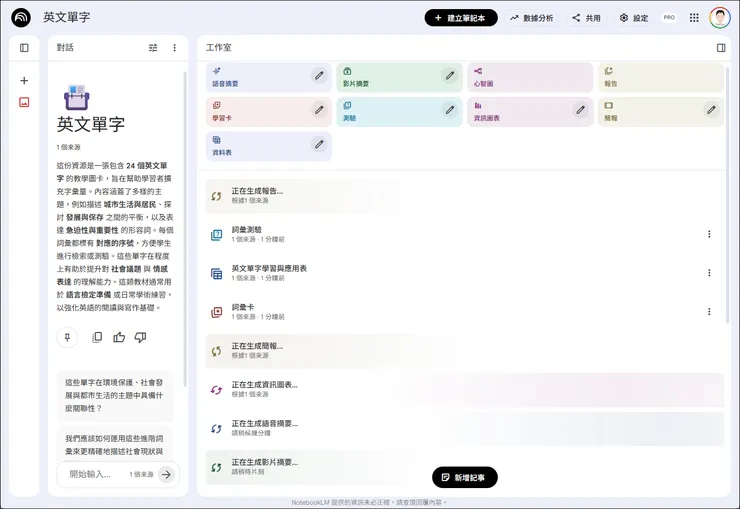Click the 英文單字 notebook title in header
This screenshot has width=740, height=509.
tap(67, 17)
